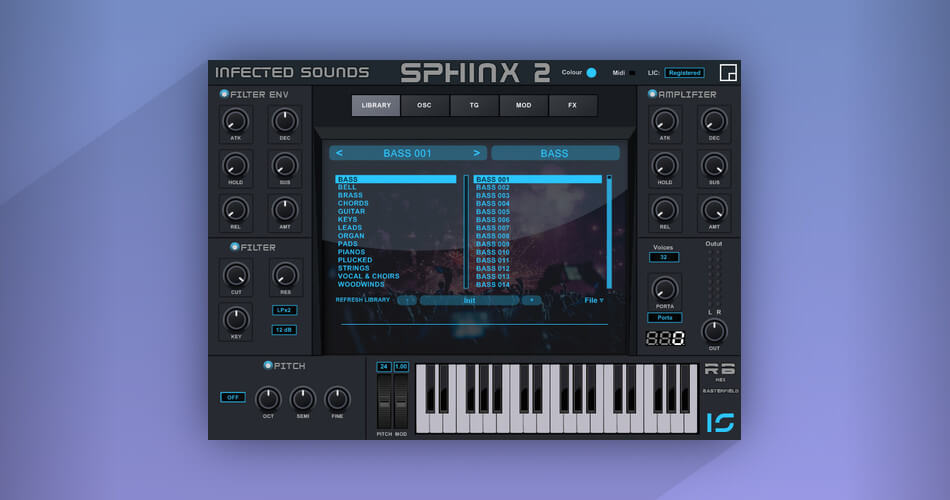Image resolution: width=950 pixels, height=500 pixels.
Task: Click REFRESH LIBRARY
Action: 362,300
